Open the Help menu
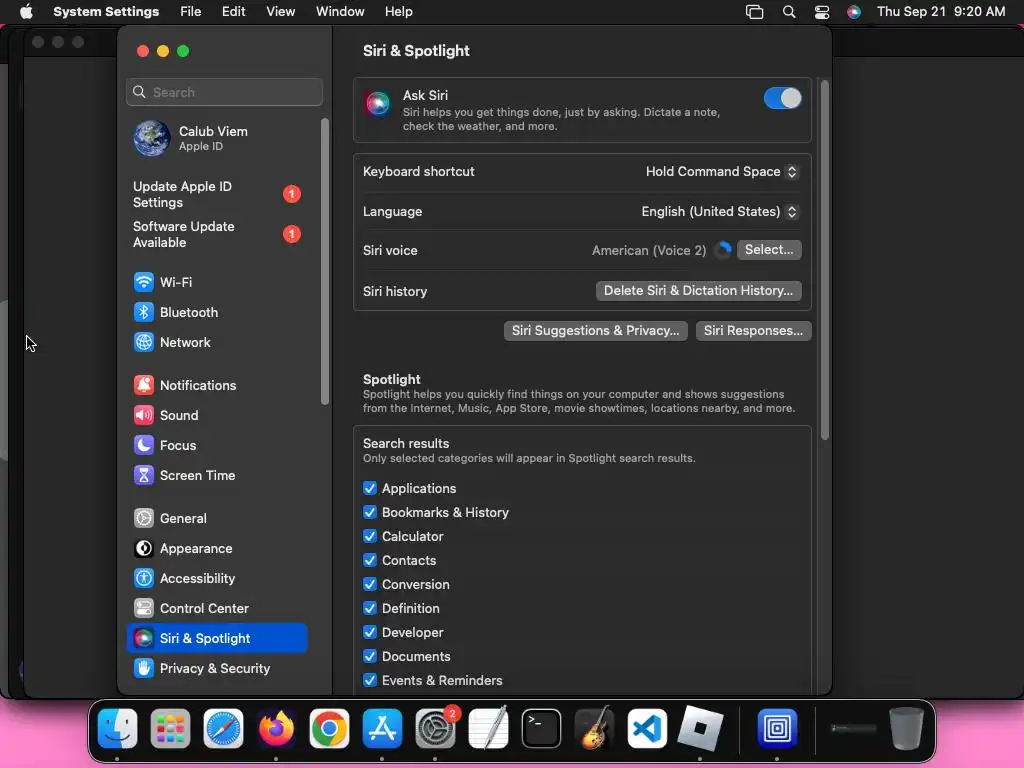 398,12
